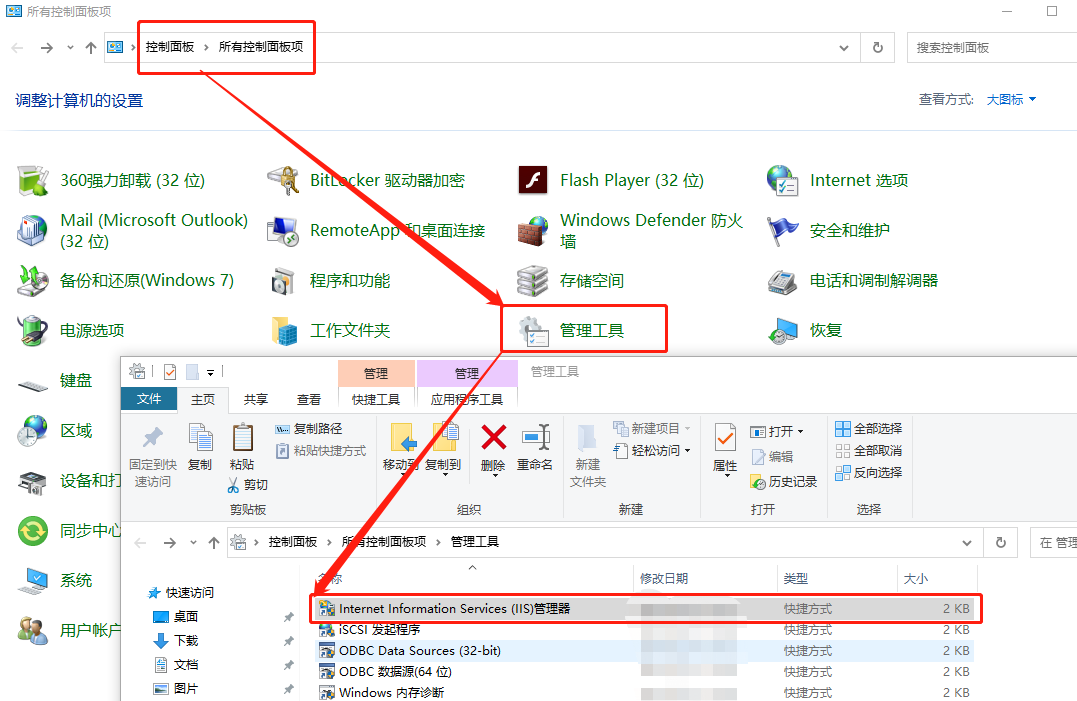Open 恢复 icon
Screen dimensions: 1077x701
click(782, 331)
